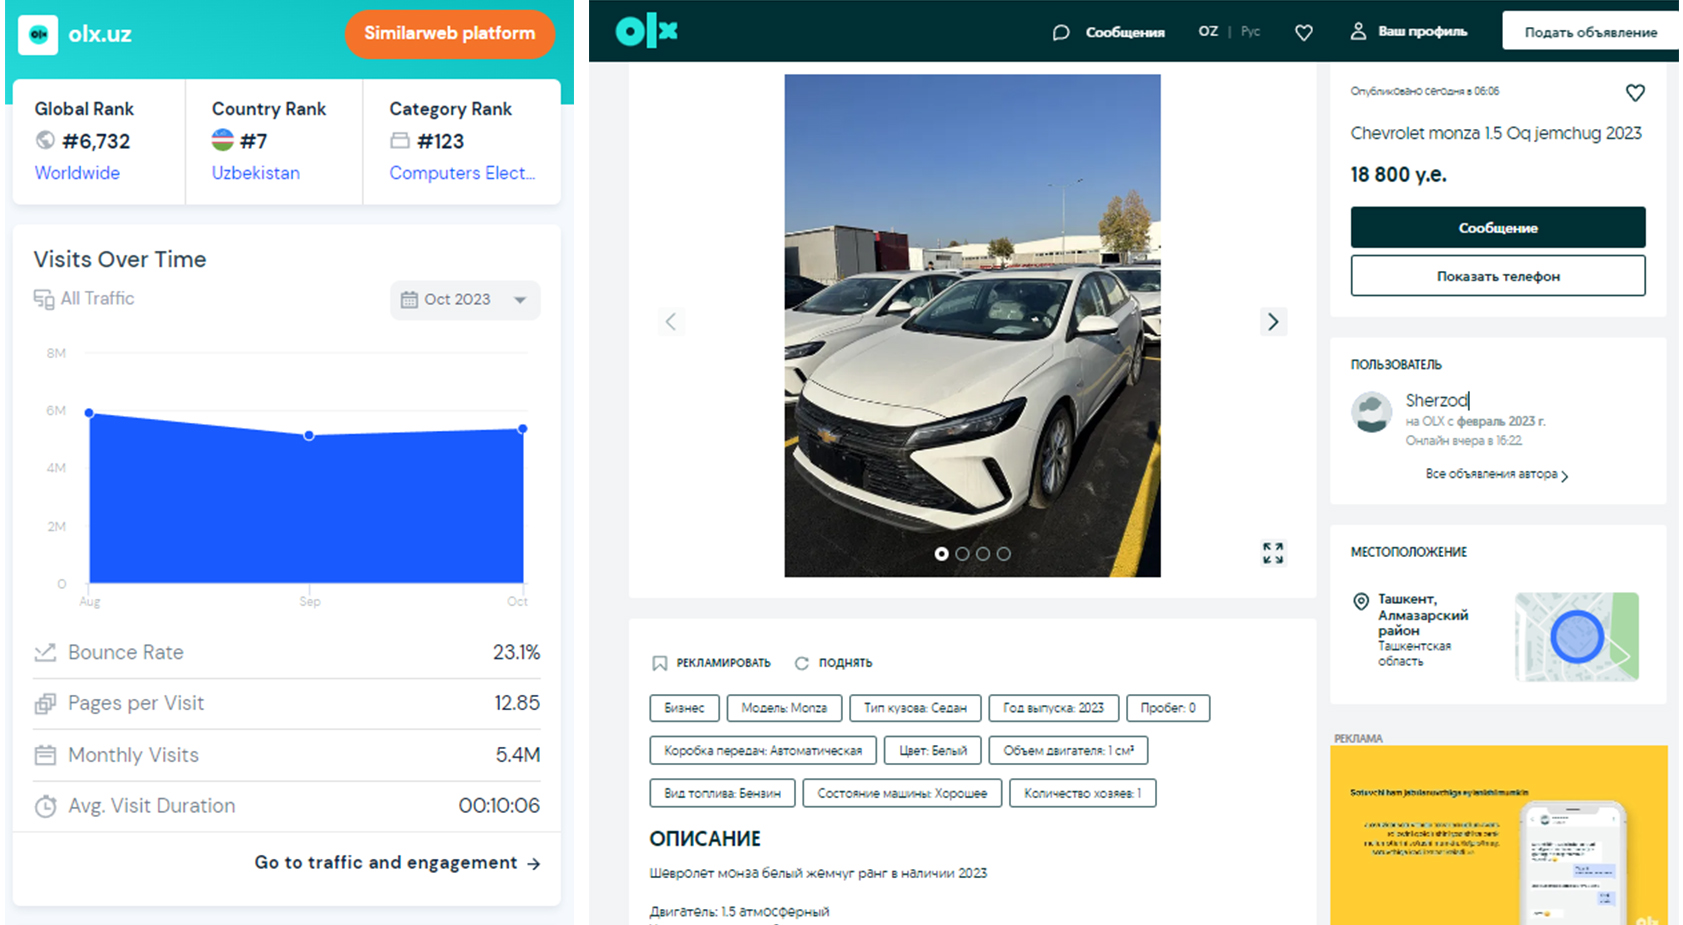Image resolution: width=1683 pixels, height=925 pixels.
Task: Click the olx.uz favicon in Similarweb panel
Action: pos(38,34)
